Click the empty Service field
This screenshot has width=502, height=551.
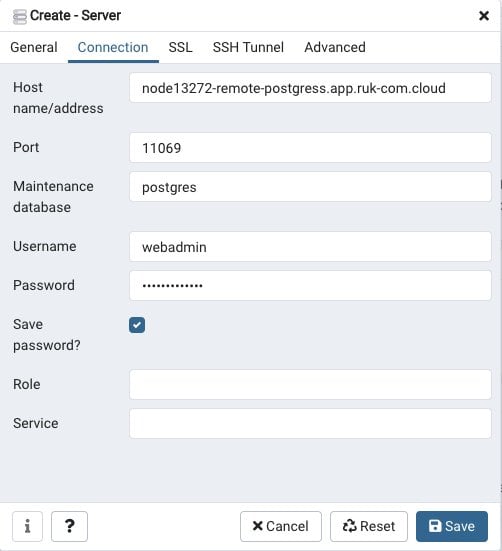(x=310, y=423)
